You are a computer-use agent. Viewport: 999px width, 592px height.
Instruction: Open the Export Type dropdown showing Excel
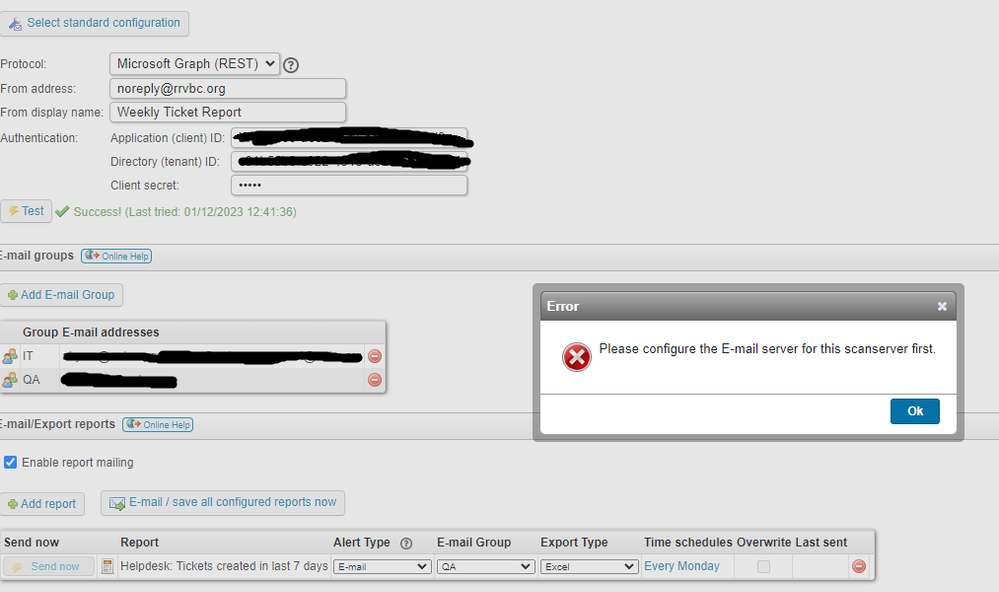click(x=589, y=566)
